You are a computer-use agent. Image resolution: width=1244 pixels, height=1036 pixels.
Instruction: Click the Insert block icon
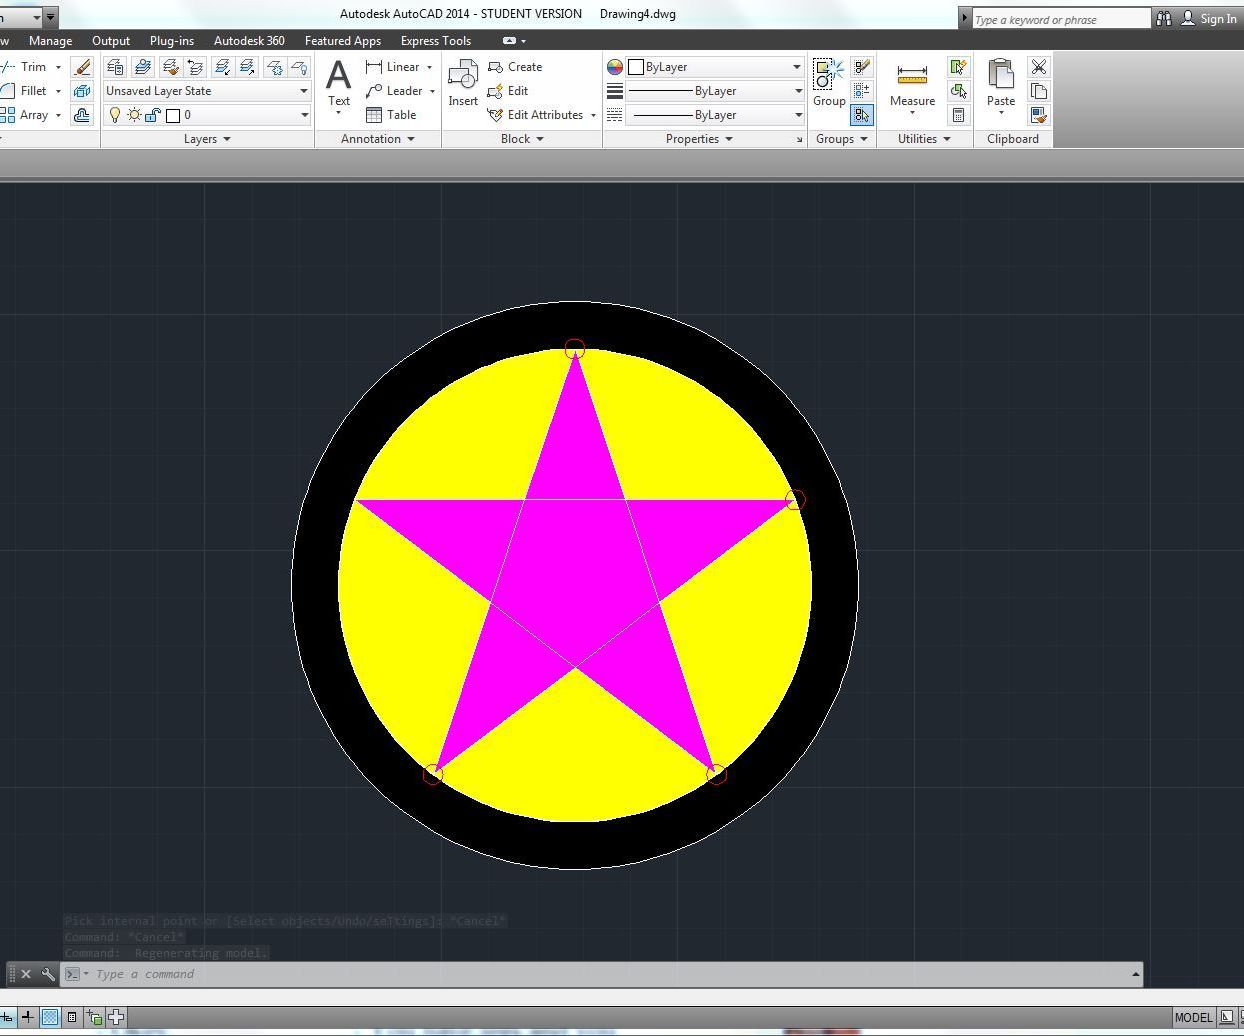click(463, 83)
